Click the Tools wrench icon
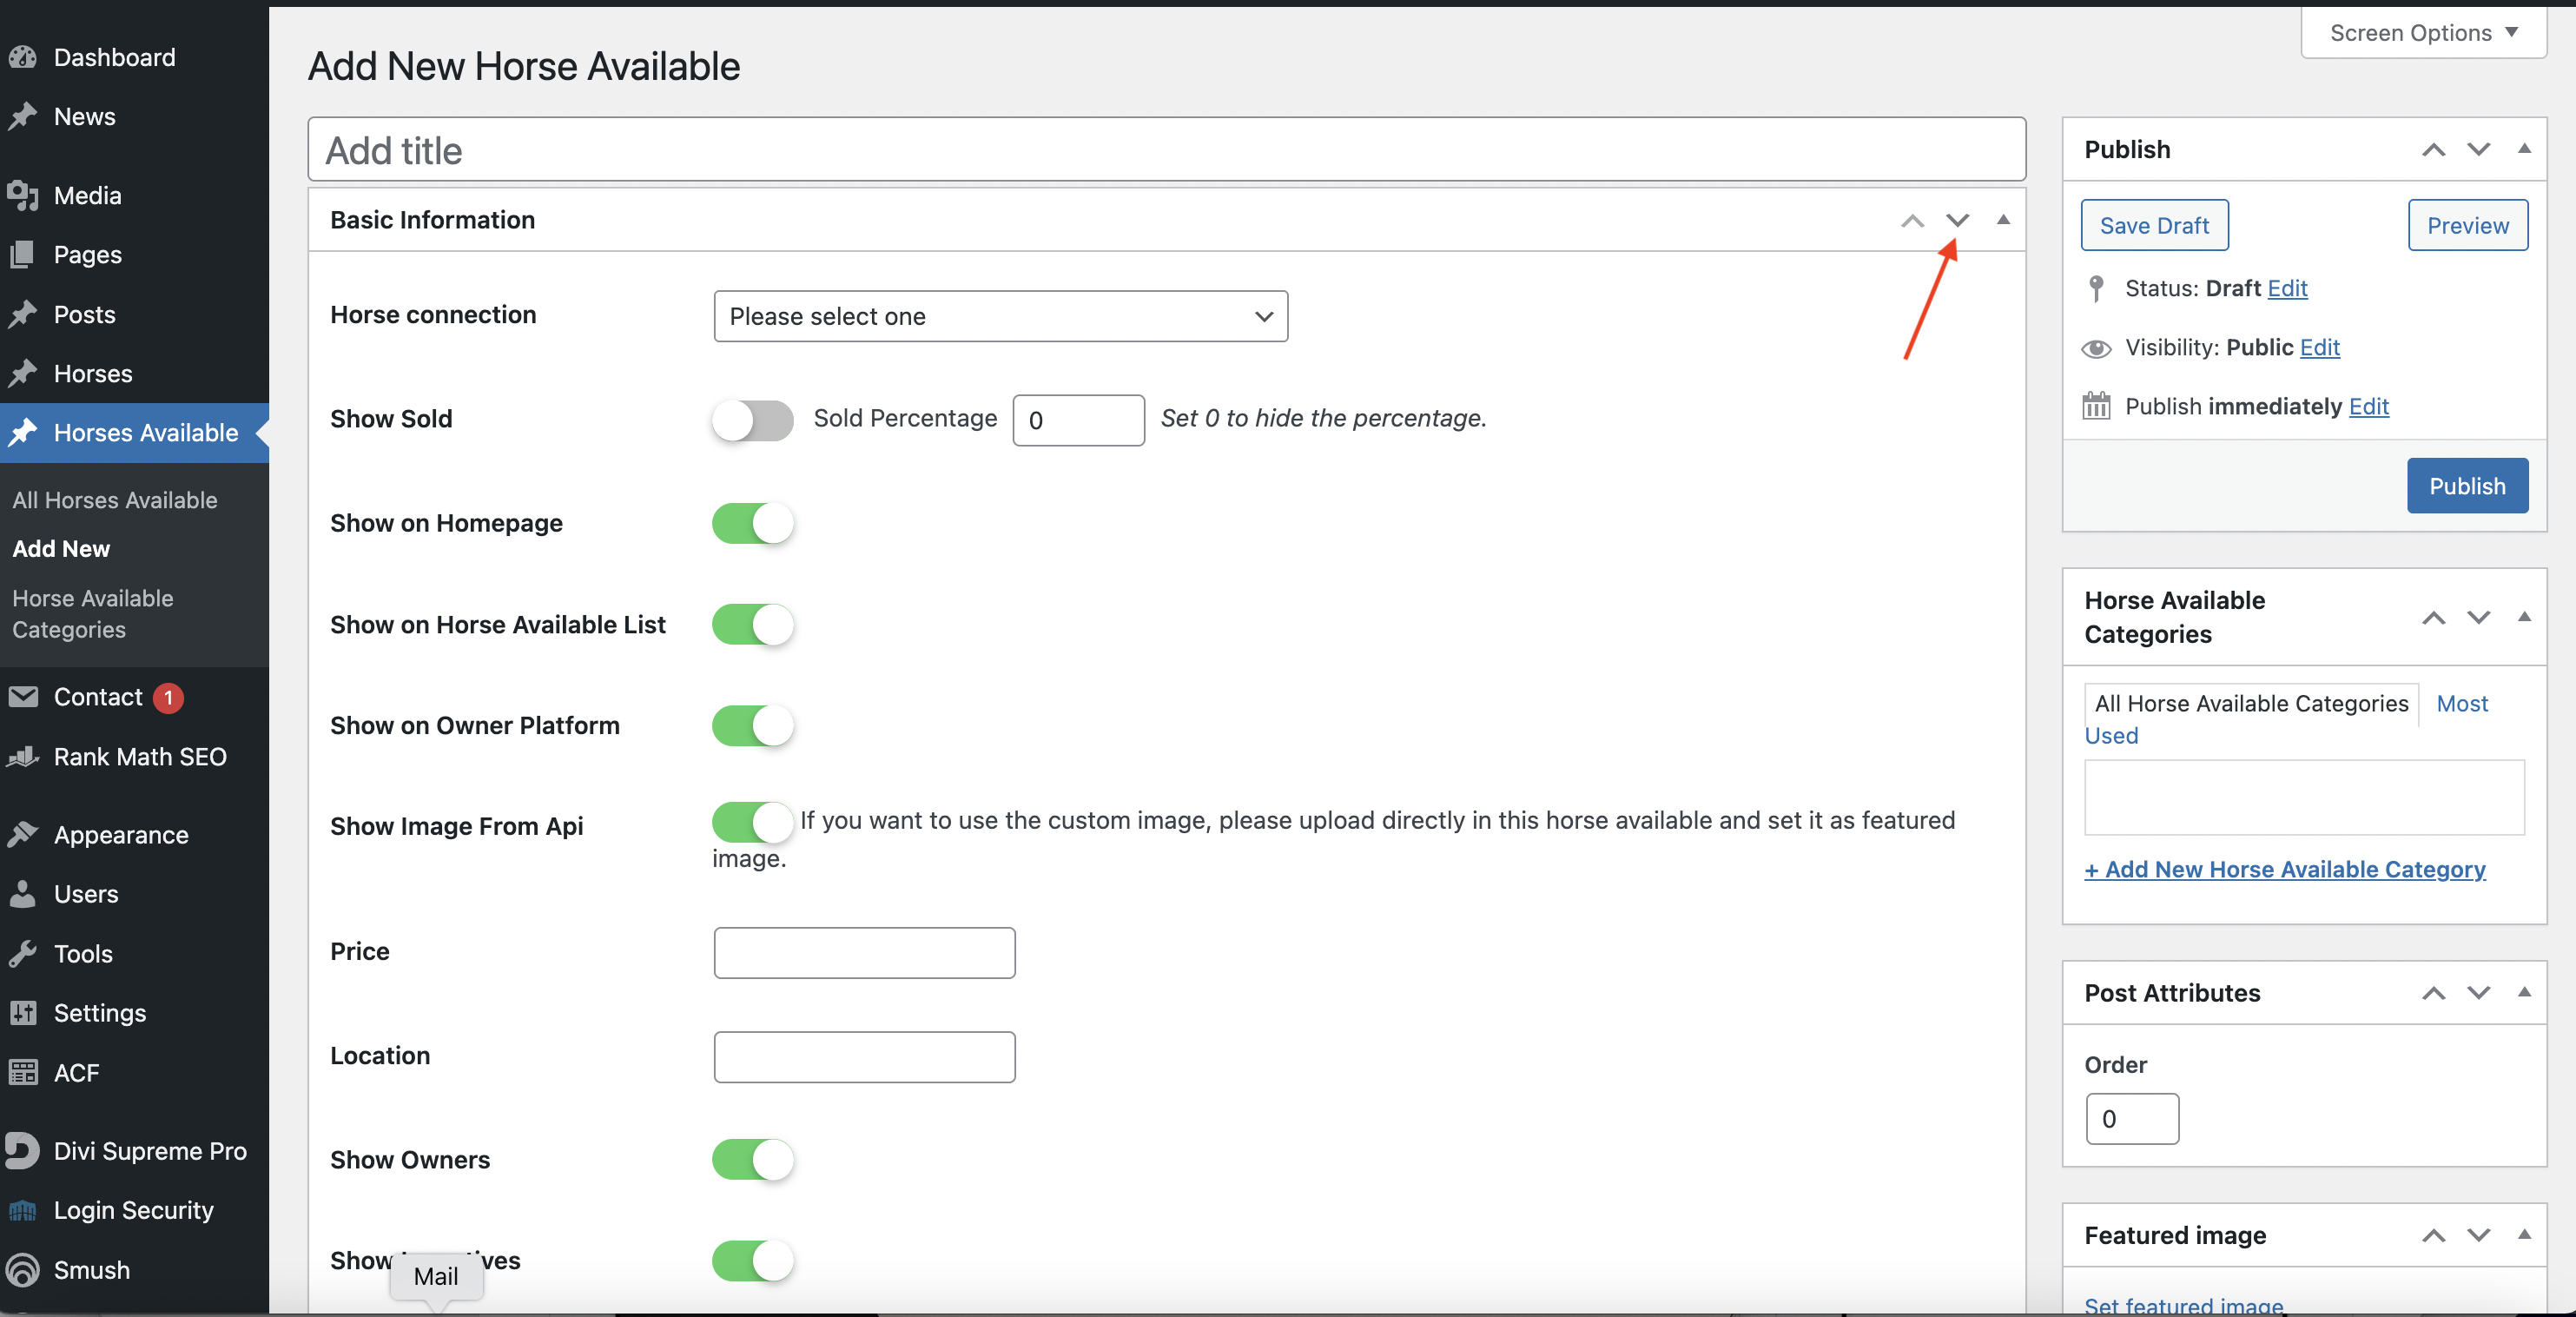 23,953
